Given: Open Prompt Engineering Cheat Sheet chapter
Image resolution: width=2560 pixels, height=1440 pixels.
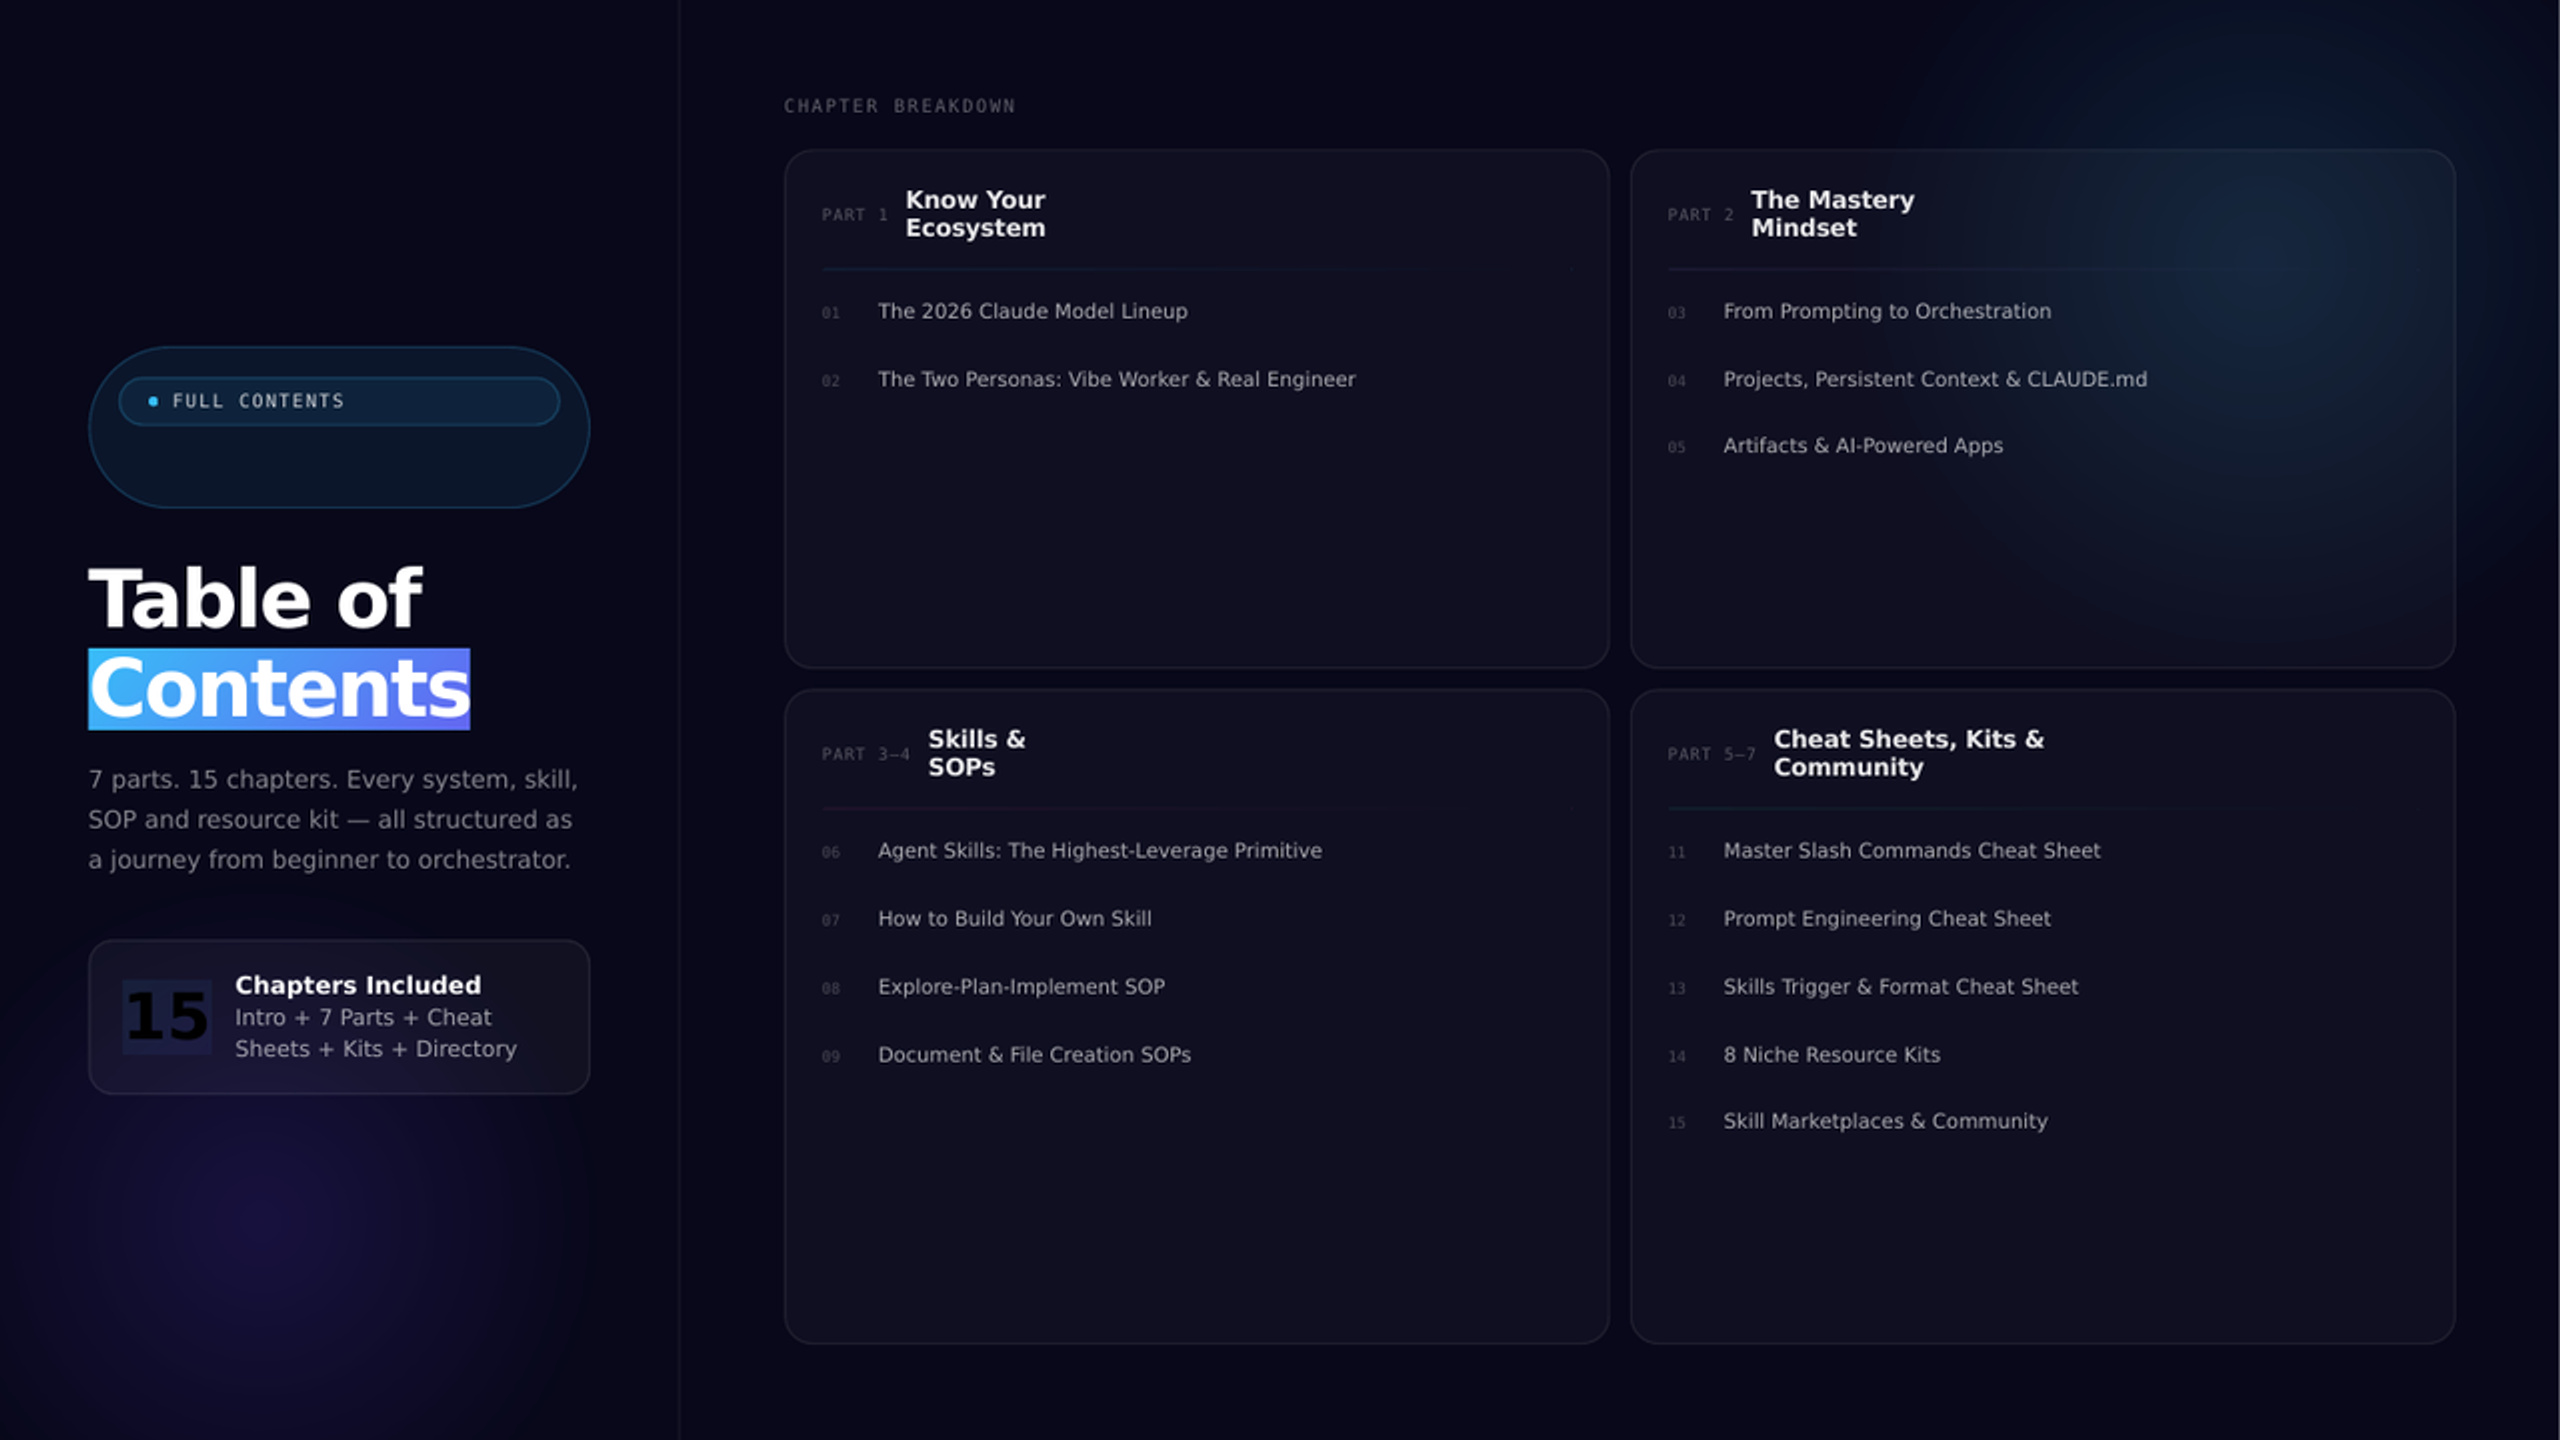Looking at the screenshot, I should tap(1886, 918).
